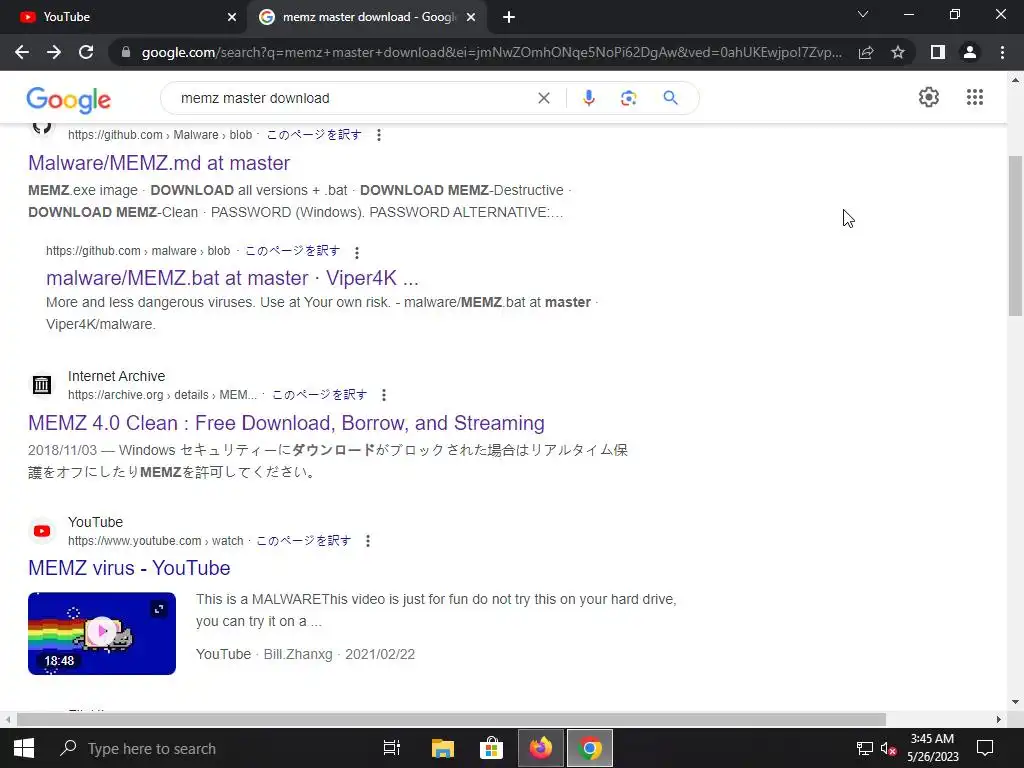Open Microsoft Store from the taskbar
This screenshot has width=1024, height=768.
[x=491, y=748]
